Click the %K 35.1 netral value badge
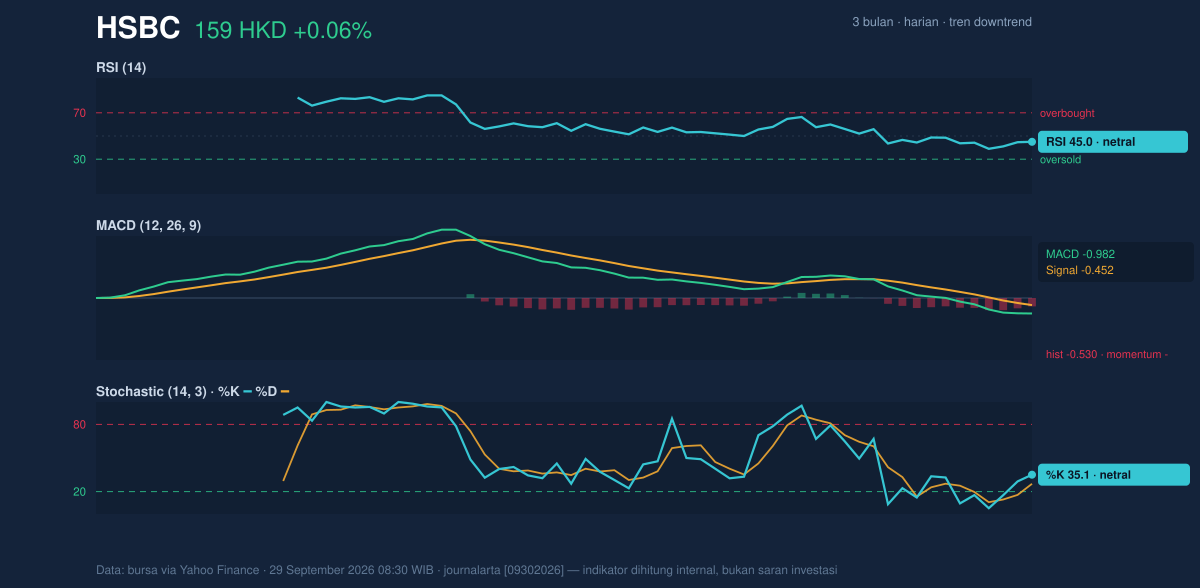This screenshot has width=1200, height=588. 1113,475
